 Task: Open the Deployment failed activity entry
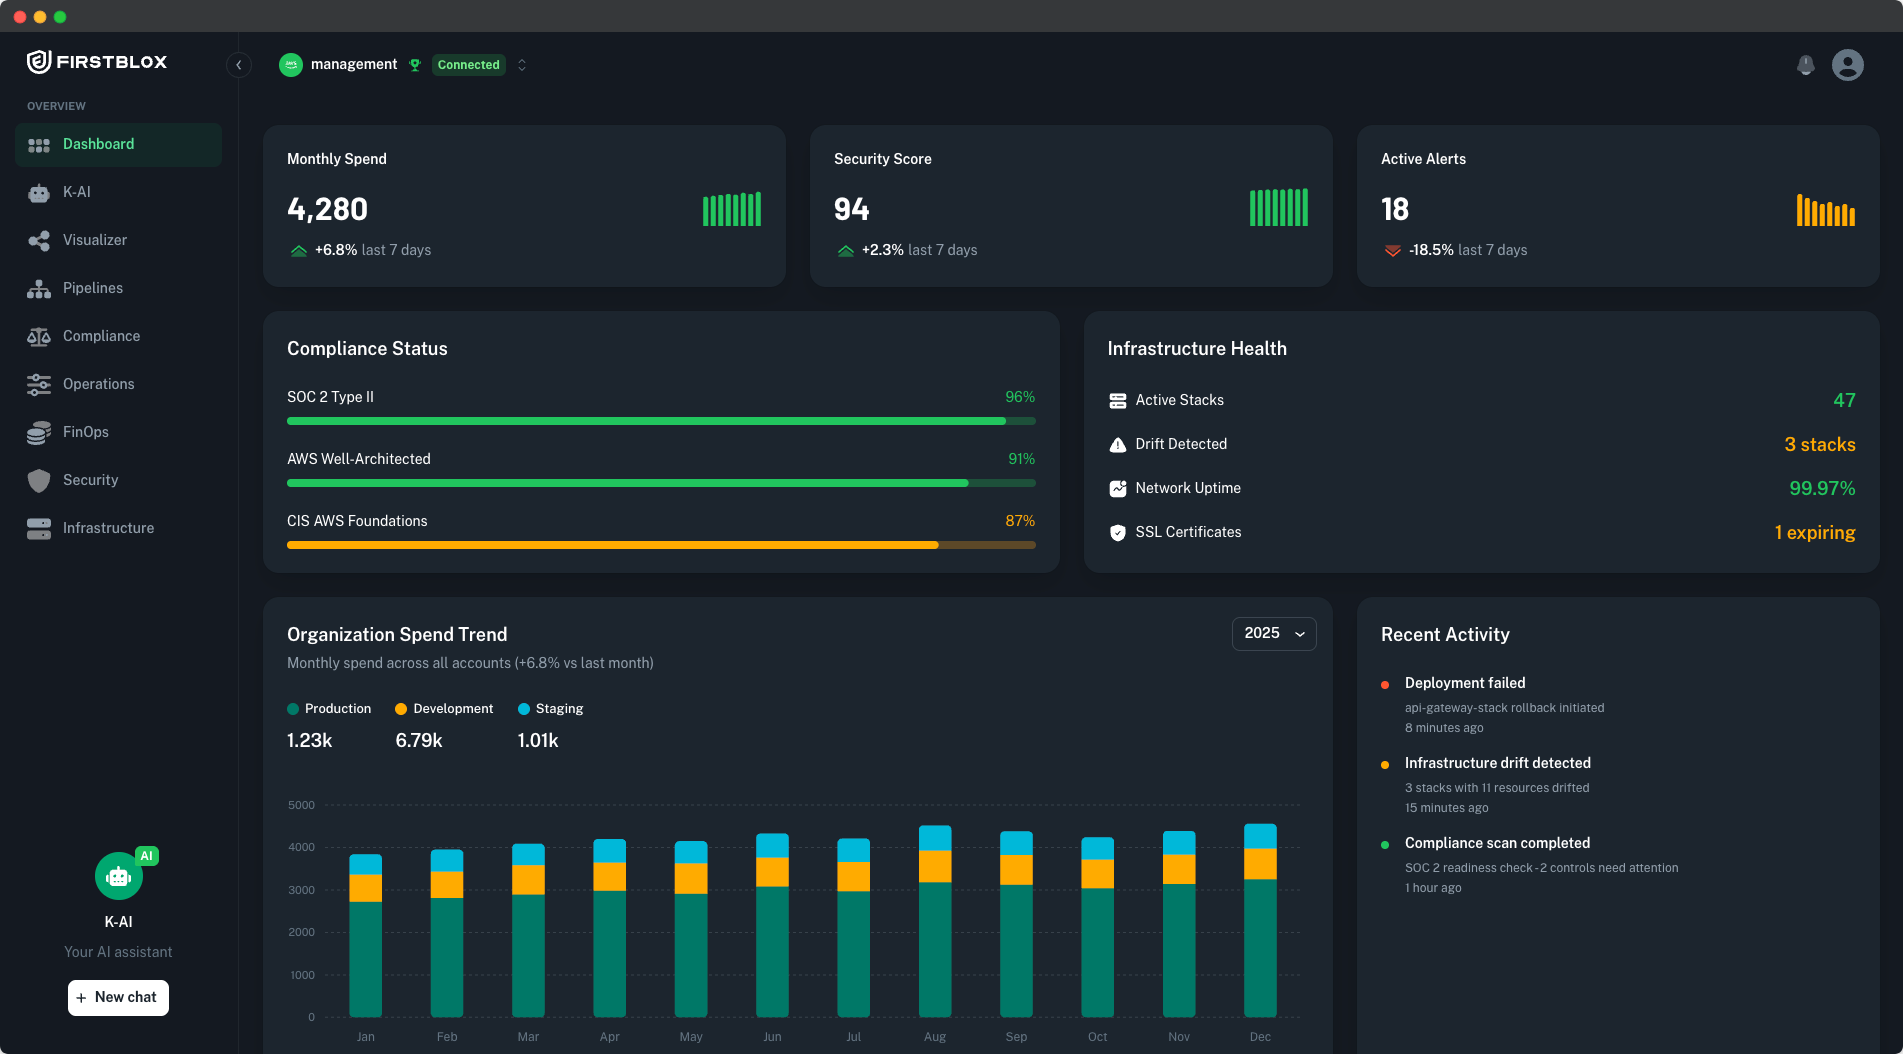pos(1465,683)
